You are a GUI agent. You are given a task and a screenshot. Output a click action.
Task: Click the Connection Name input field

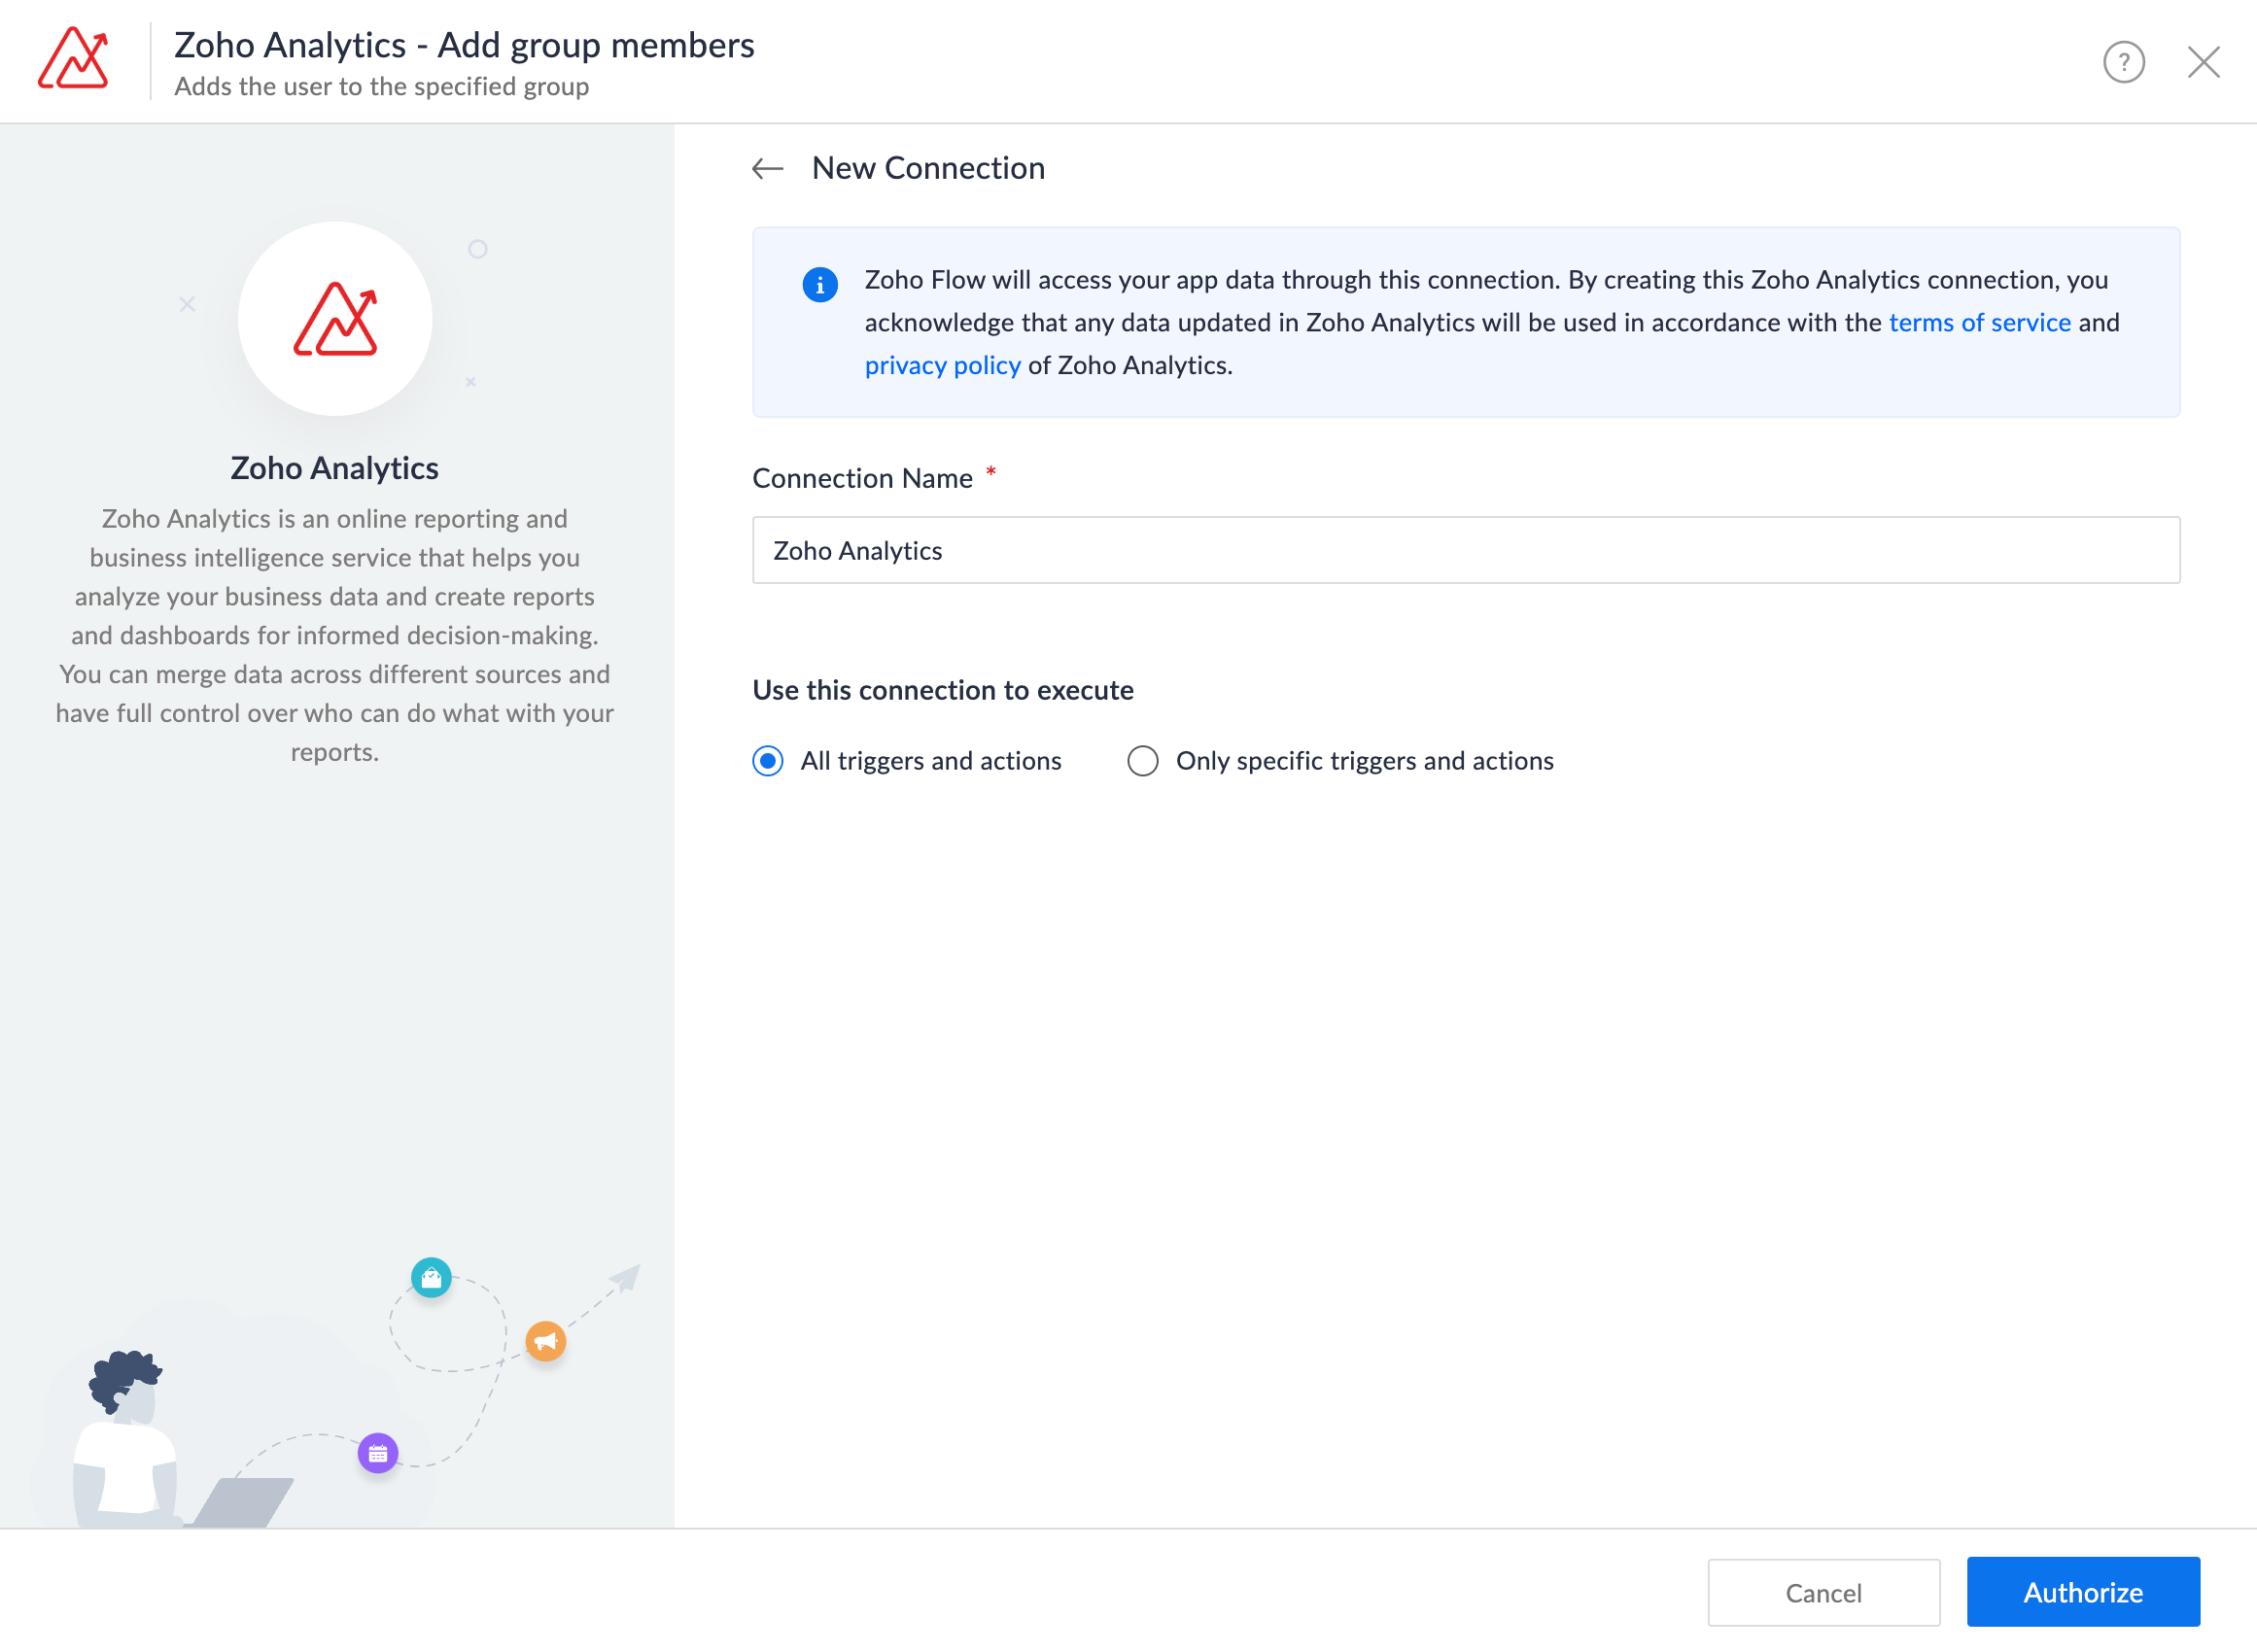point(1465,550)
